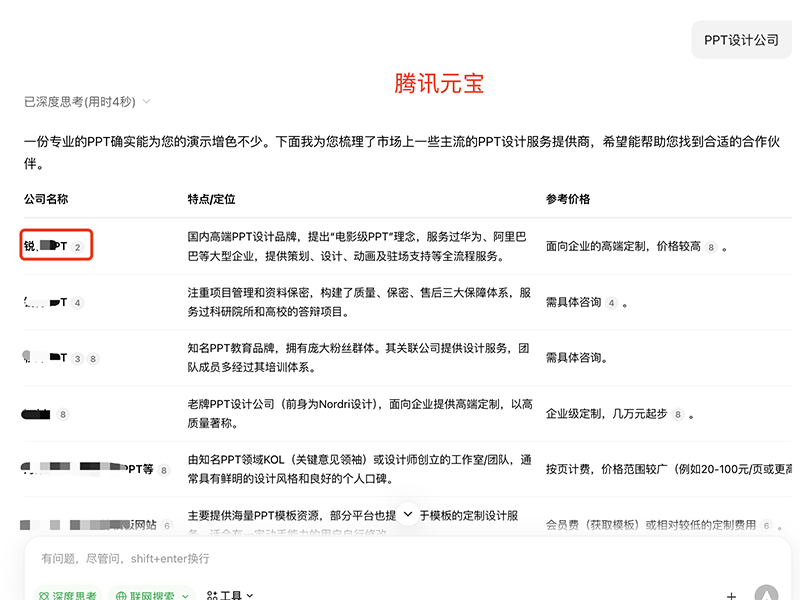Screen dimensions: 800x600
Task: Click citation badge 8 after 价格较高
Action: coord(711,246)
